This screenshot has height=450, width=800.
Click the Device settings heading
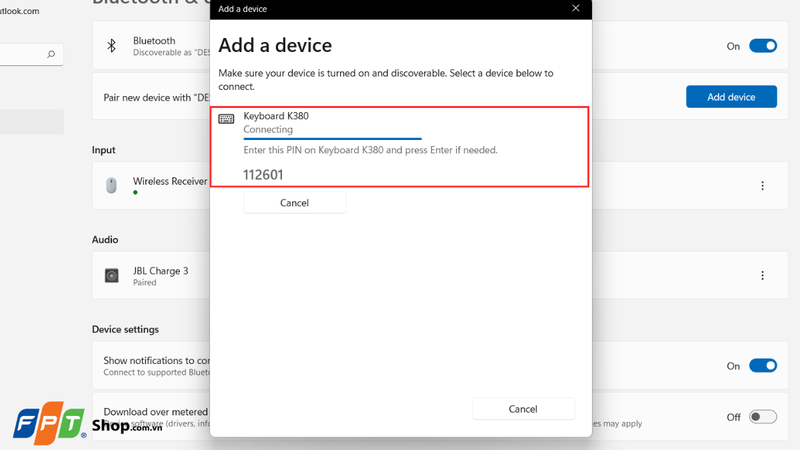click(x=125, y=330)
